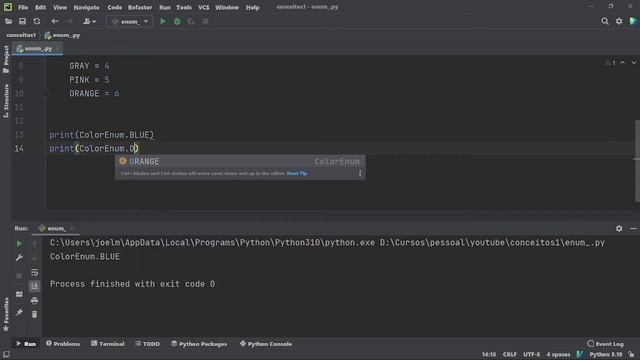Screen dimensions: 640x360
Task: Close the enum_ tab in Run panel
Action: [72, 229]
